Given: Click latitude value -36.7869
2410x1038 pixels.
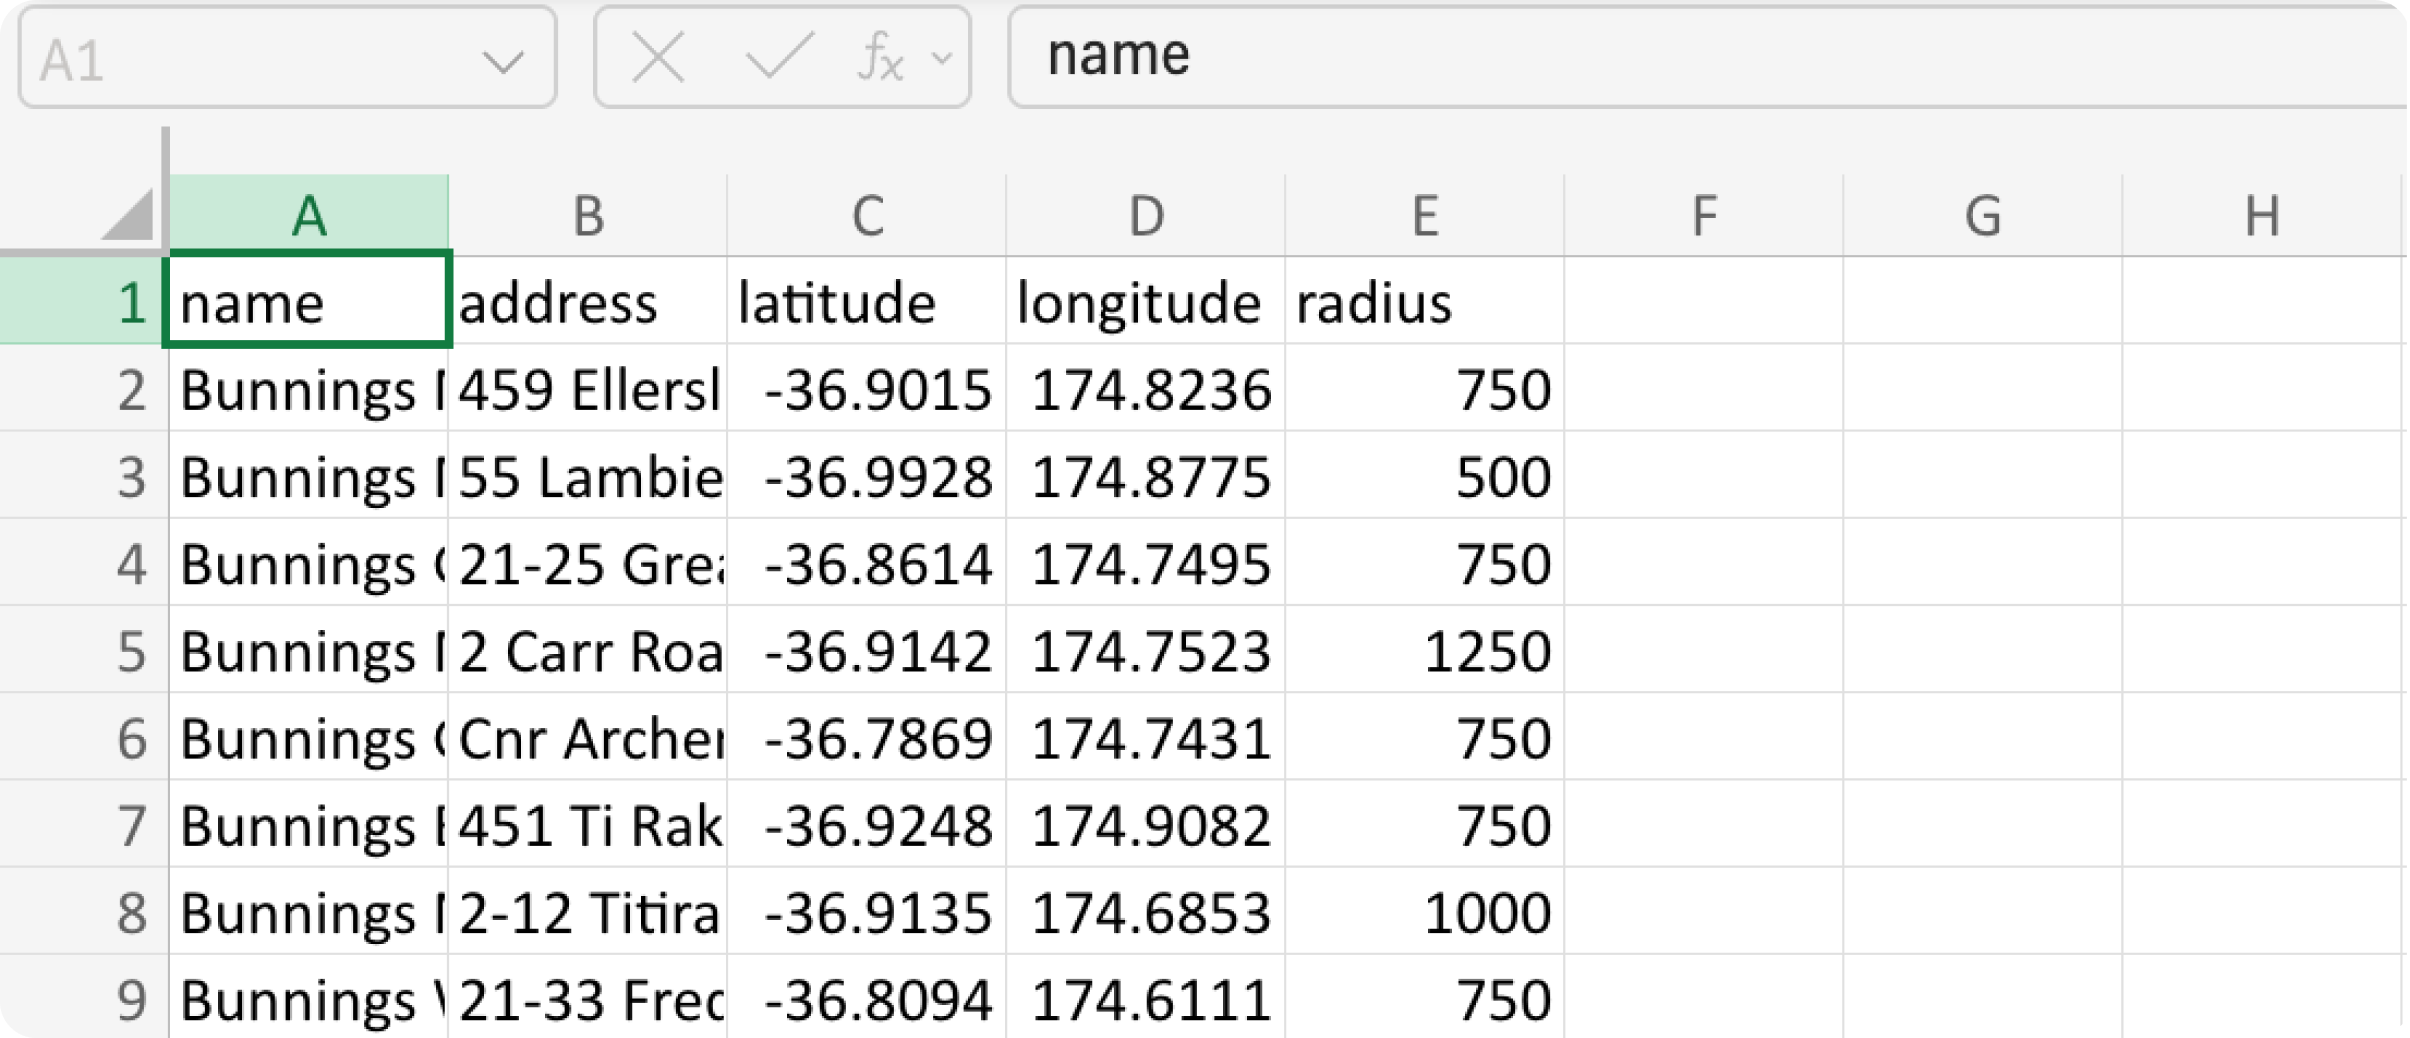Looking at the screenshot, I should 867,737.
